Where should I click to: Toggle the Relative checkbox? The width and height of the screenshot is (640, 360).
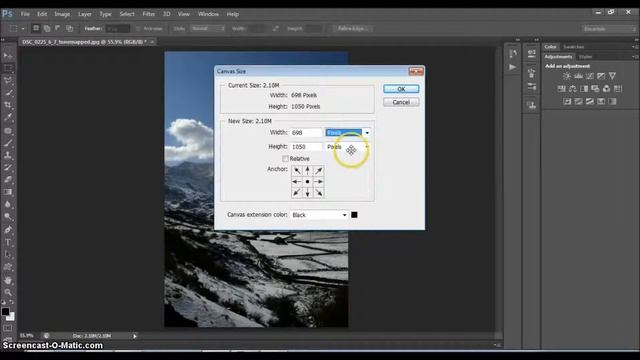coord(285,158)
